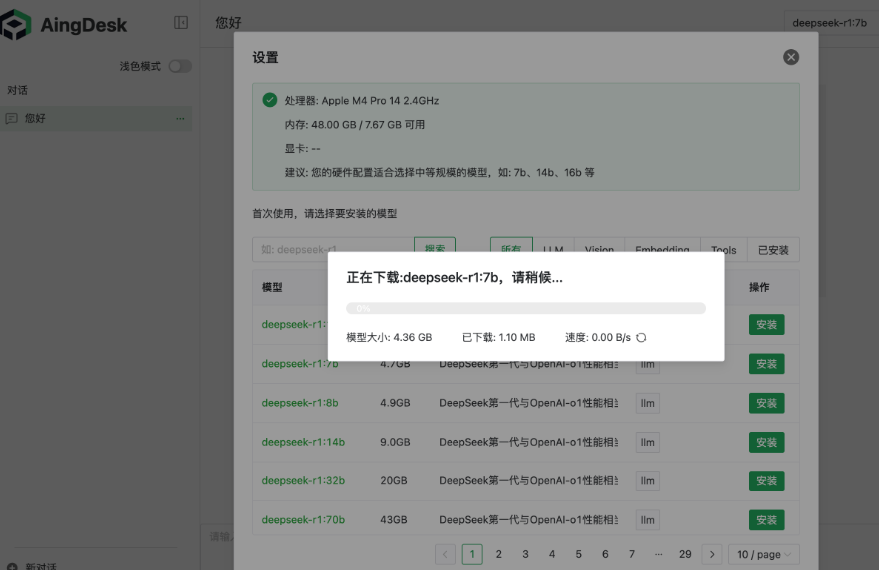Click the green hardware check icon
The image size is (879, 570).
pos(270,100)
